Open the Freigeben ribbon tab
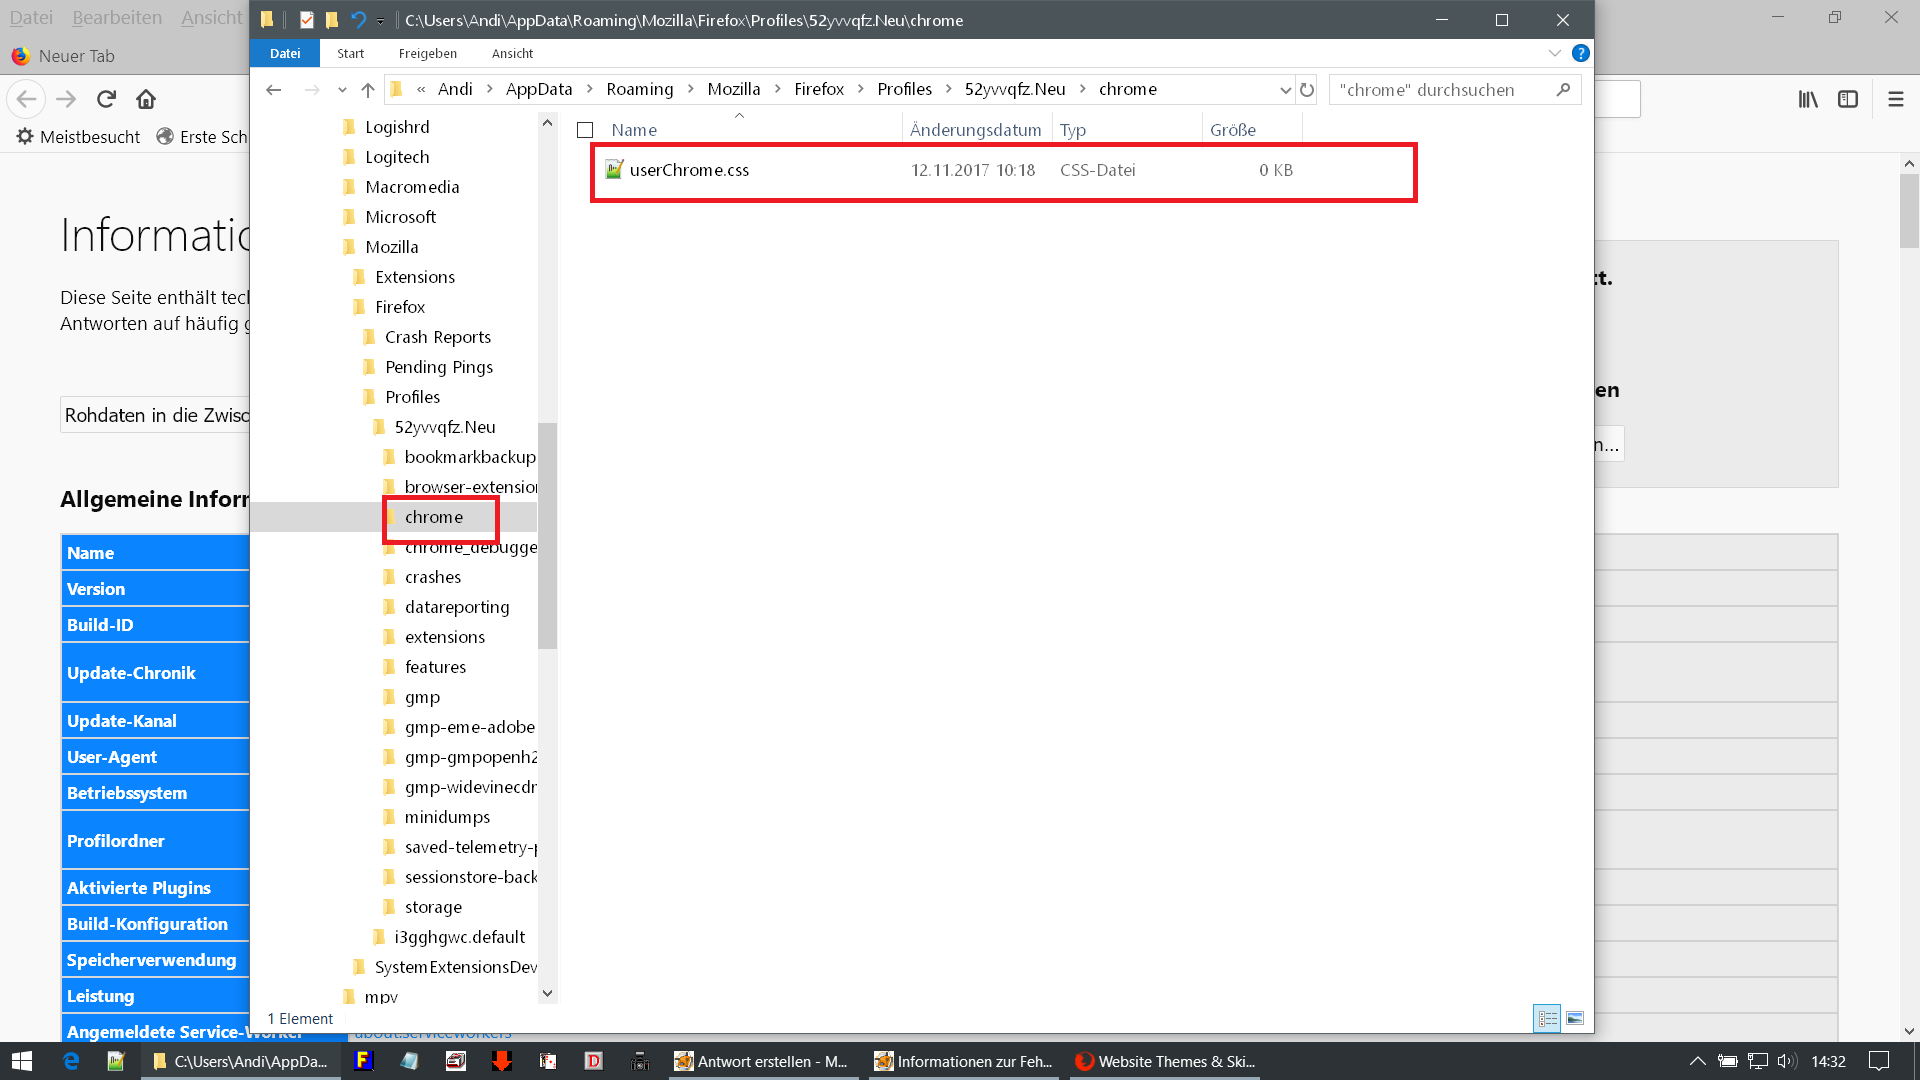This screenshot has height=1080, width=1920. (427, 53)
